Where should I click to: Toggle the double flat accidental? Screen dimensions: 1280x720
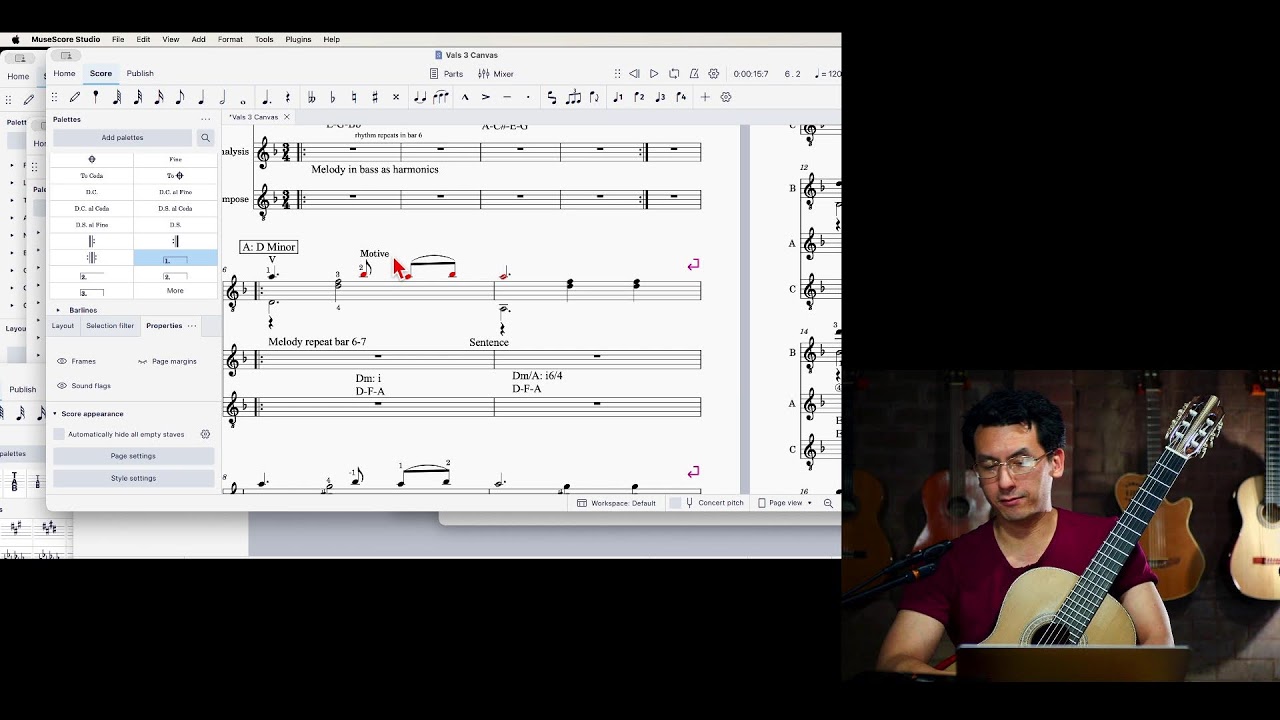[x=312, y=97]
